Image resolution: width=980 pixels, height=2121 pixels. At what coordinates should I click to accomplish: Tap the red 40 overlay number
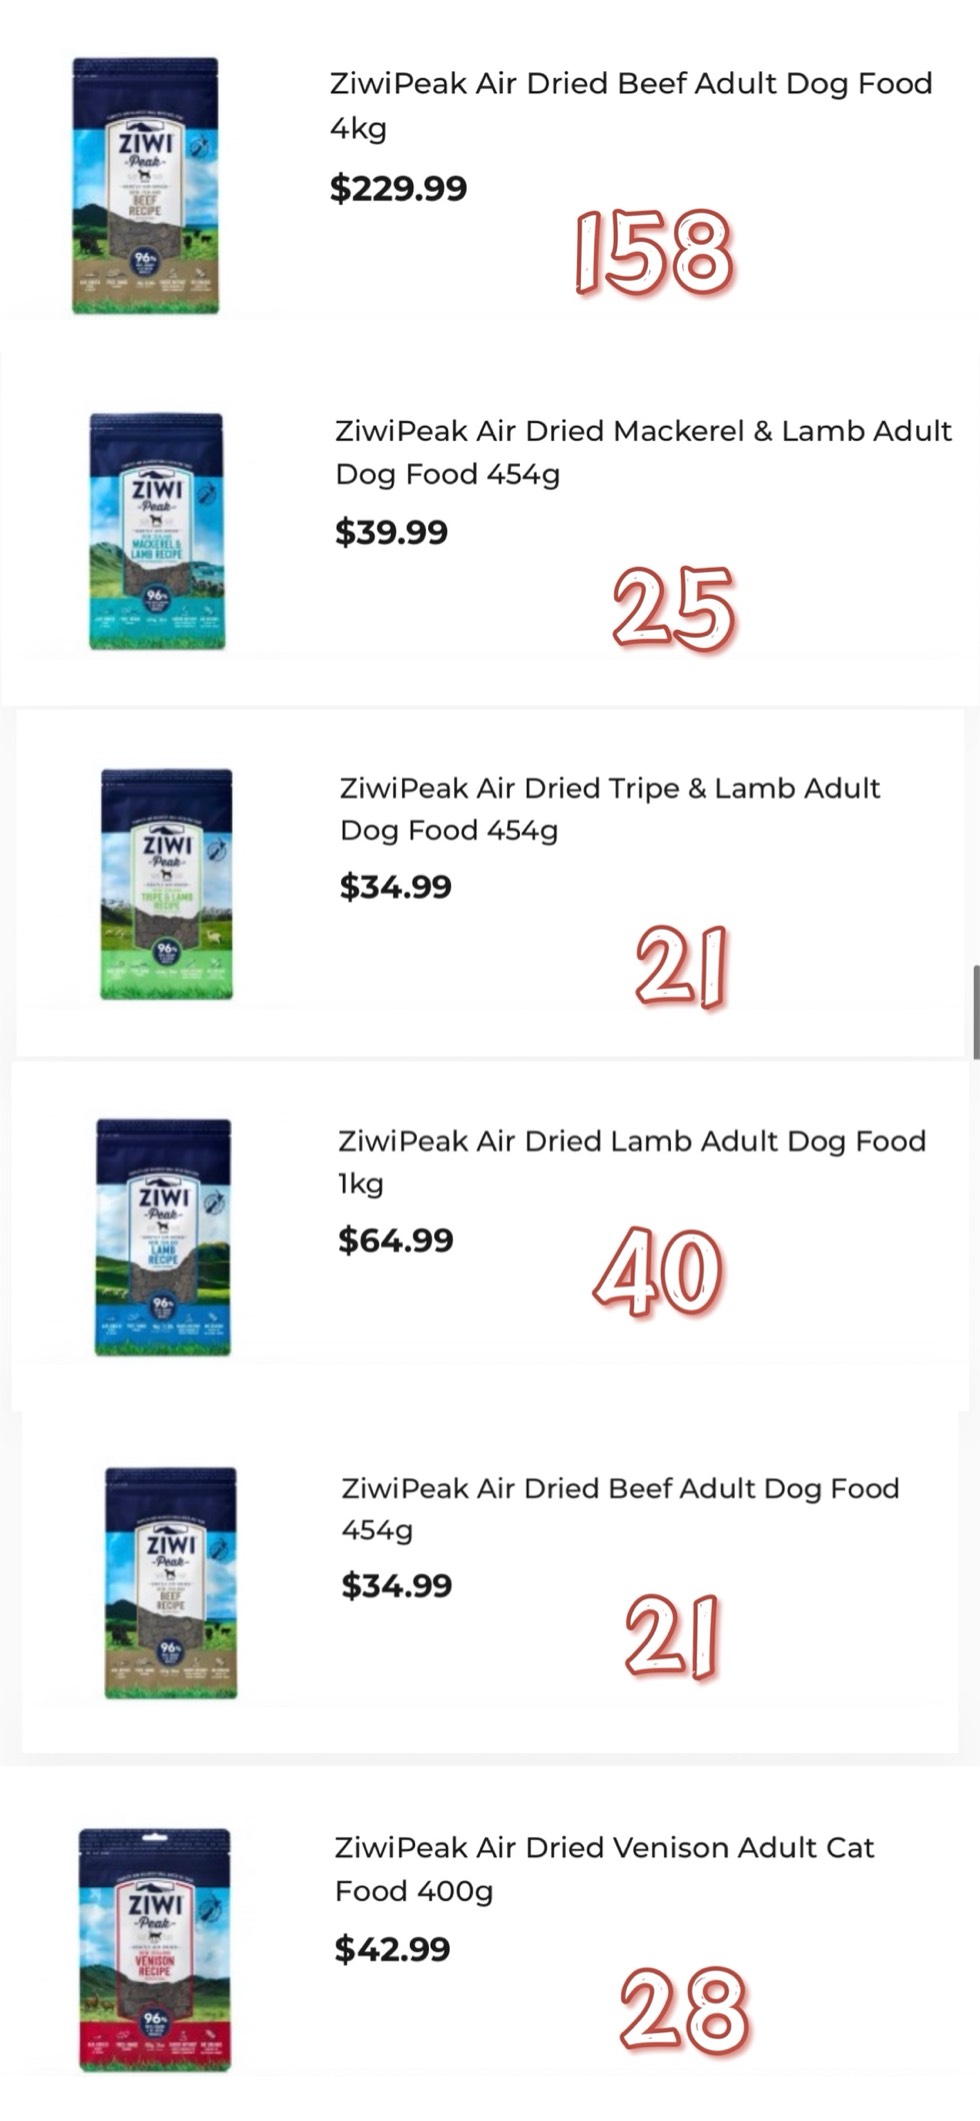pyautogui.click(x=658, y=1271)
